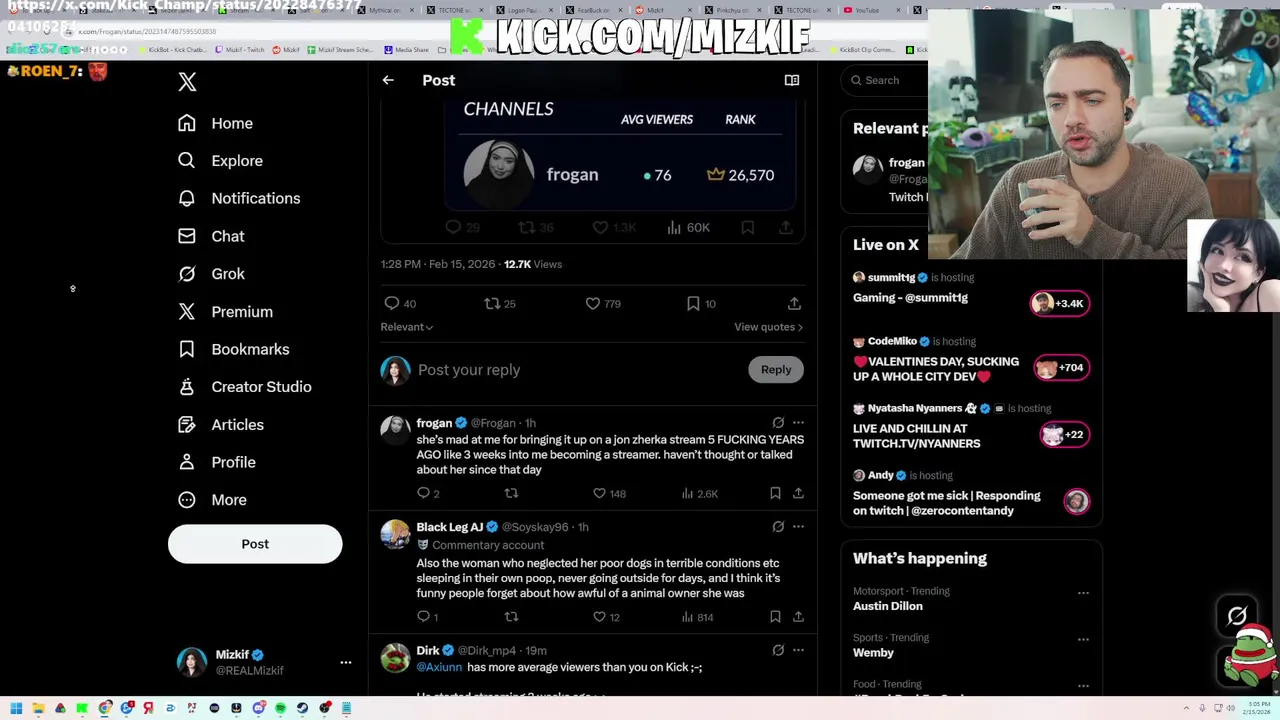Bookmark the main post showing 10 bookmarks
Viewport: 1280px width, 720px height.
tap(693, 303)
